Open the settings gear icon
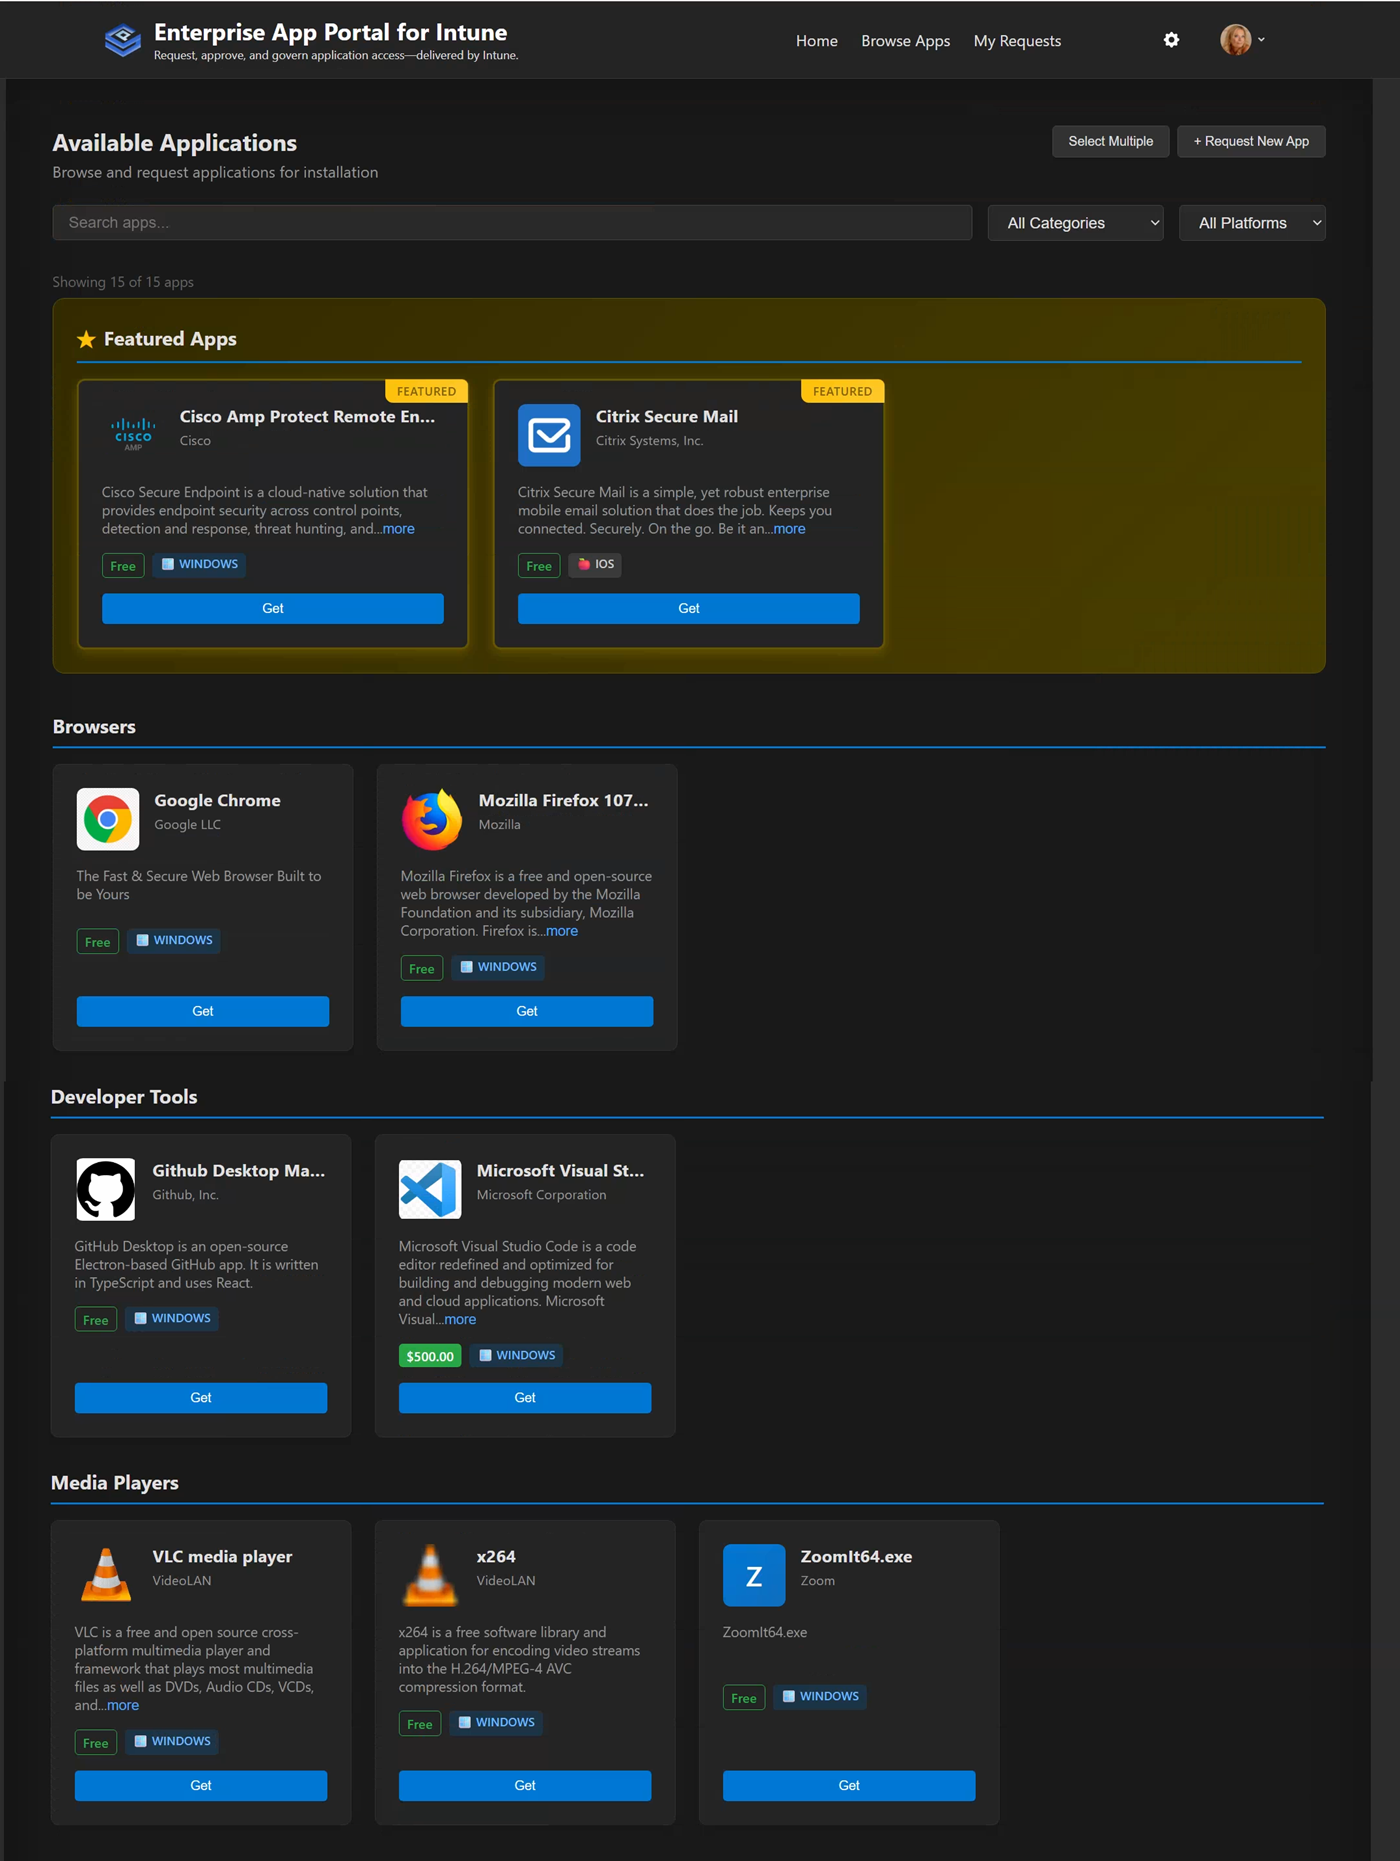The width and height of the screenshot is (1400, 1861). click(x=1171, y=40)
